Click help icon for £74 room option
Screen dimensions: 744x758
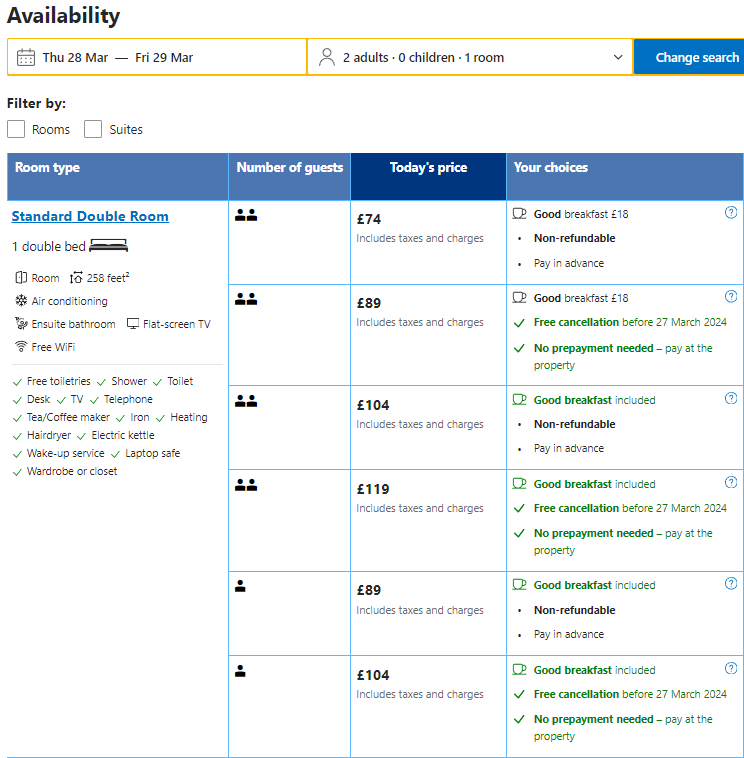730,212
